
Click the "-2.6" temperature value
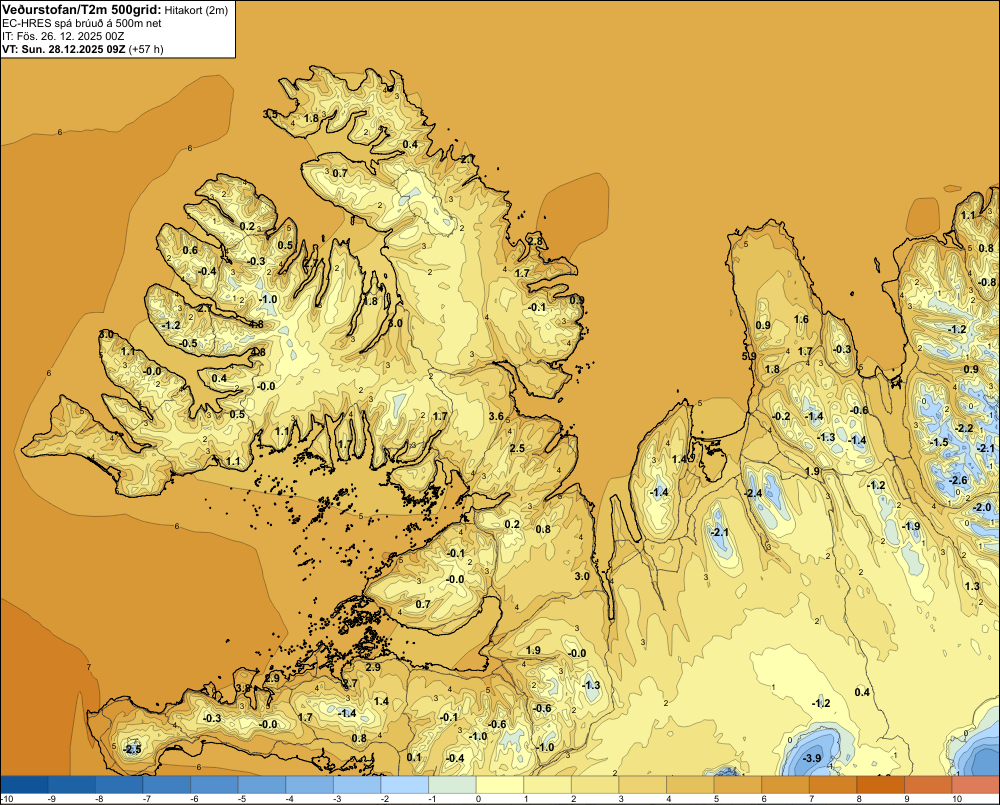pos(957,480)
